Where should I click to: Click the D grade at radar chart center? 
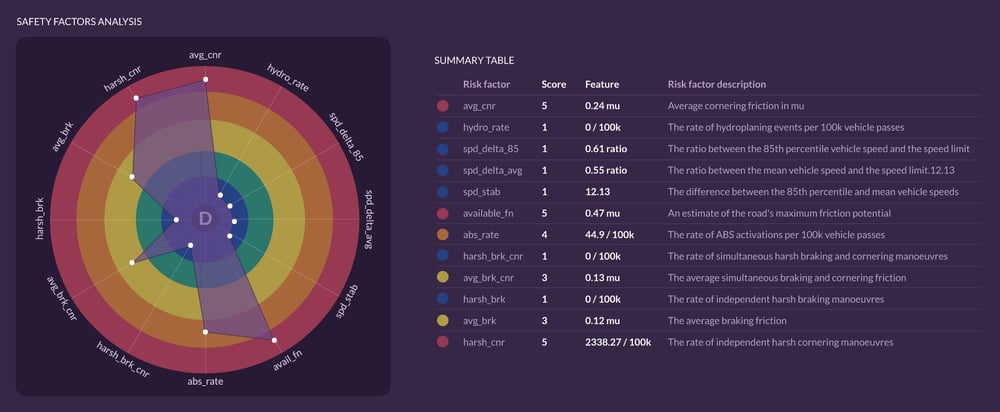(x=205, y=219)
